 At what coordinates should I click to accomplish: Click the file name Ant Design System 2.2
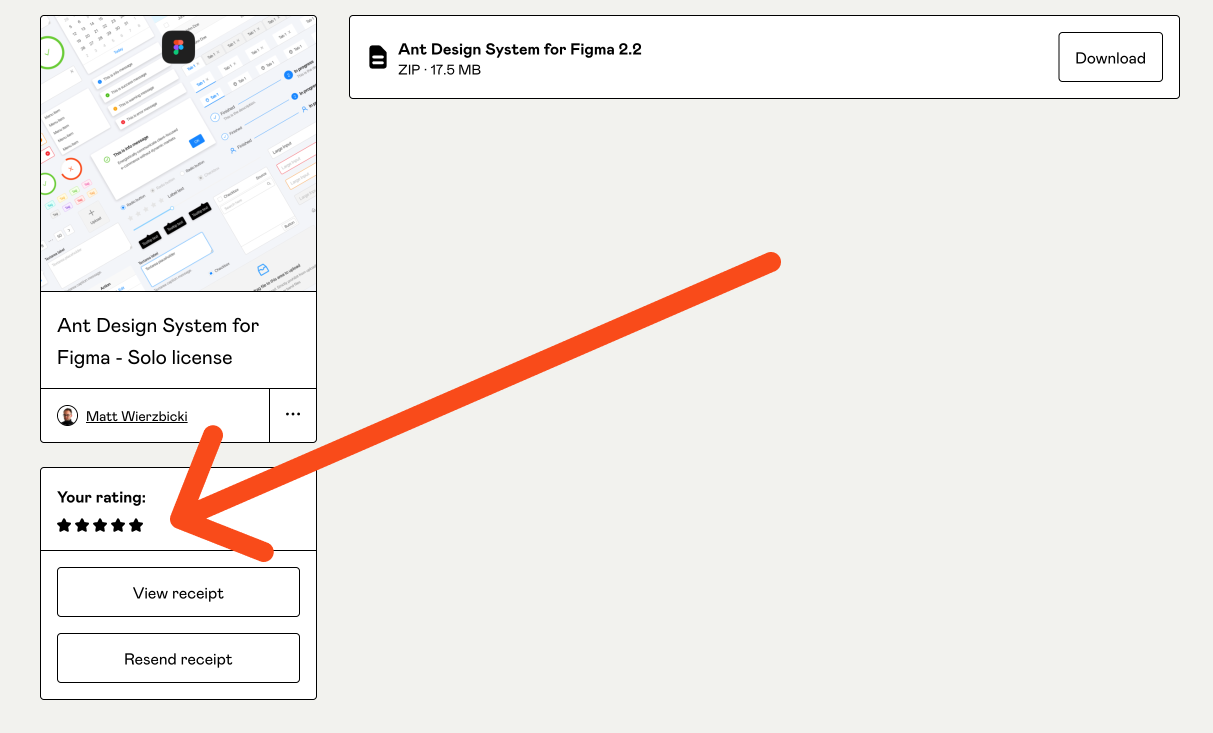click(521, 48)
